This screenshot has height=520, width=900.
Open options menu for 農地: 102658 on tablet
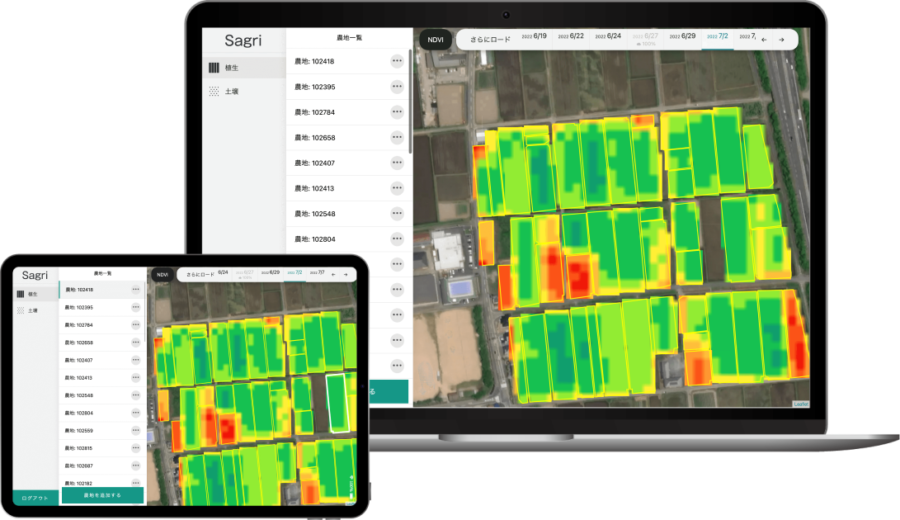[136, 342]
